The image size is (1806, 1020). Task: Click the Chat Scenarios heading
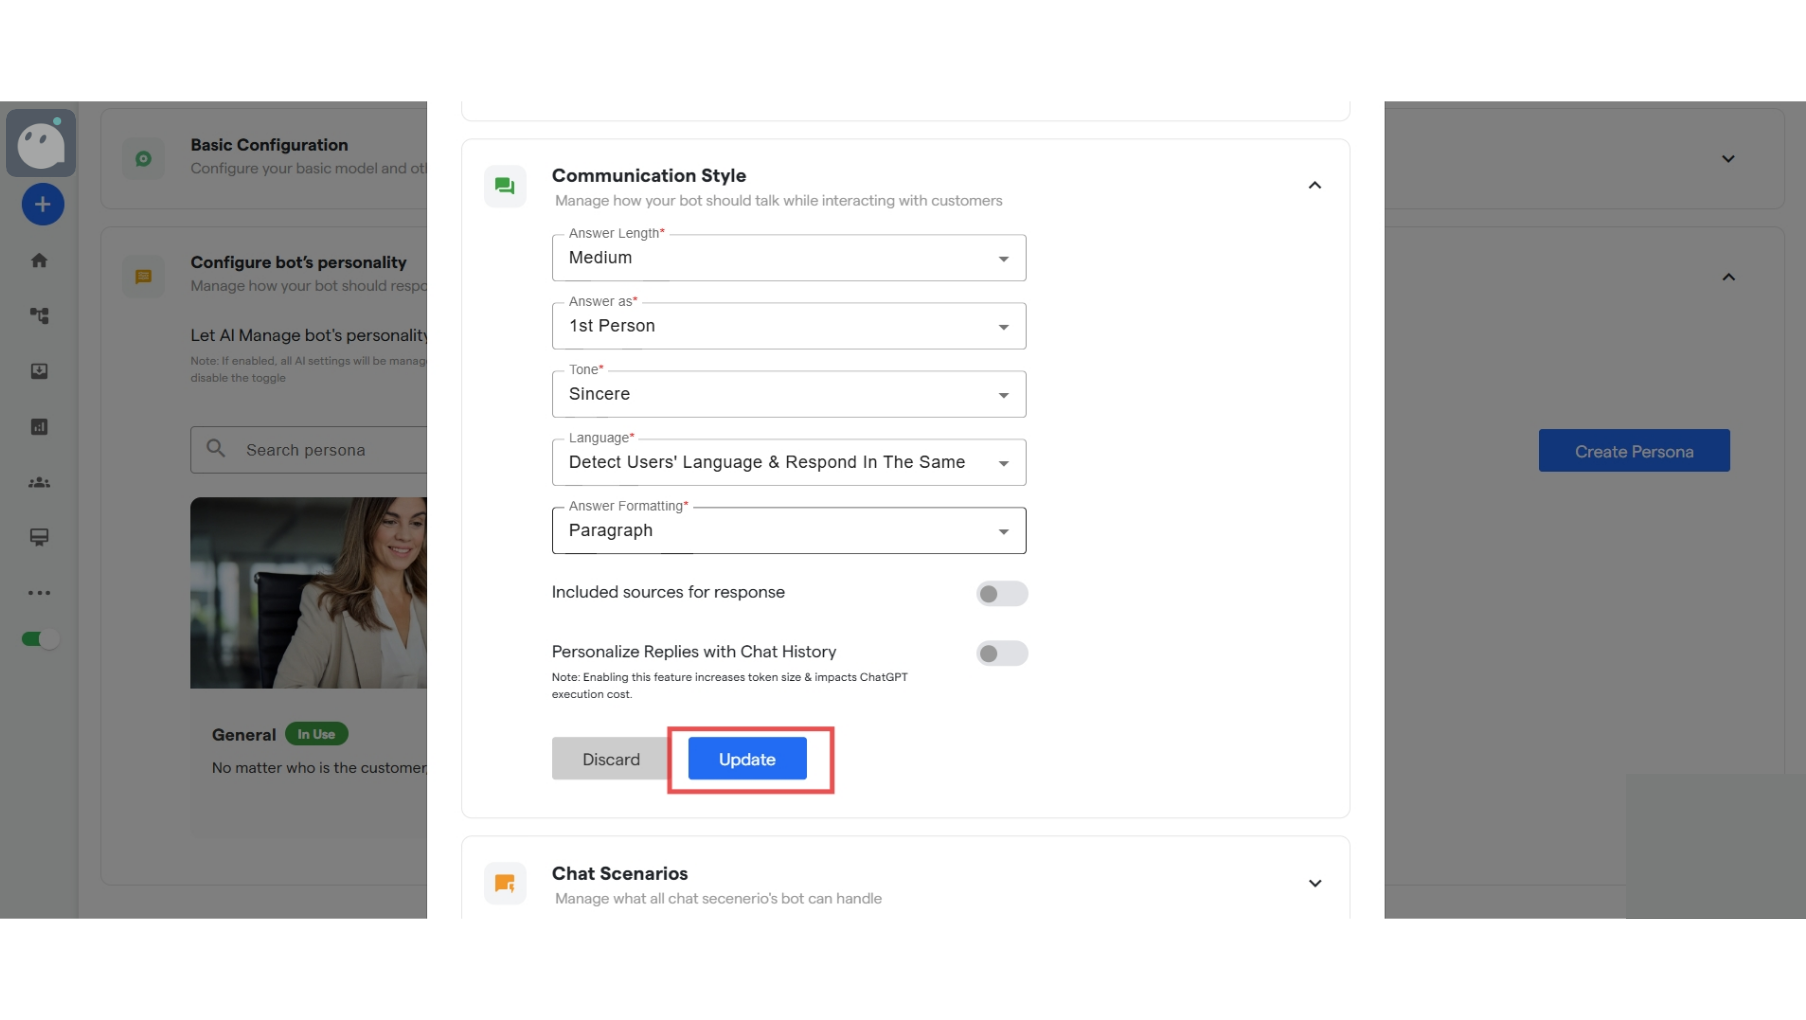point(620,873)
